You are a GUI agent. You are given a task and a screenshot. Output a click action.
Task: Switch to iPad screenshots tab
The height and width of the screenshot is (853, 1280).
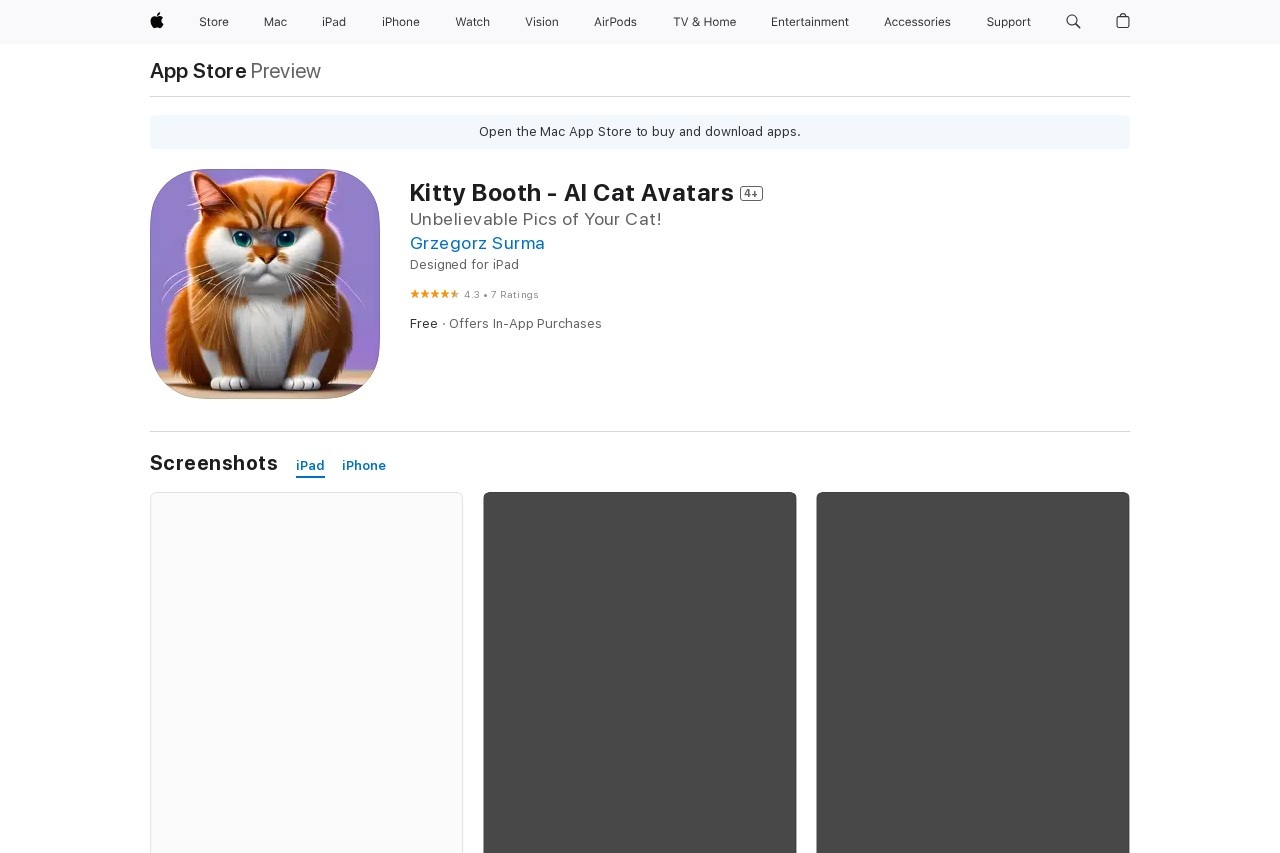tap(310, 466)
